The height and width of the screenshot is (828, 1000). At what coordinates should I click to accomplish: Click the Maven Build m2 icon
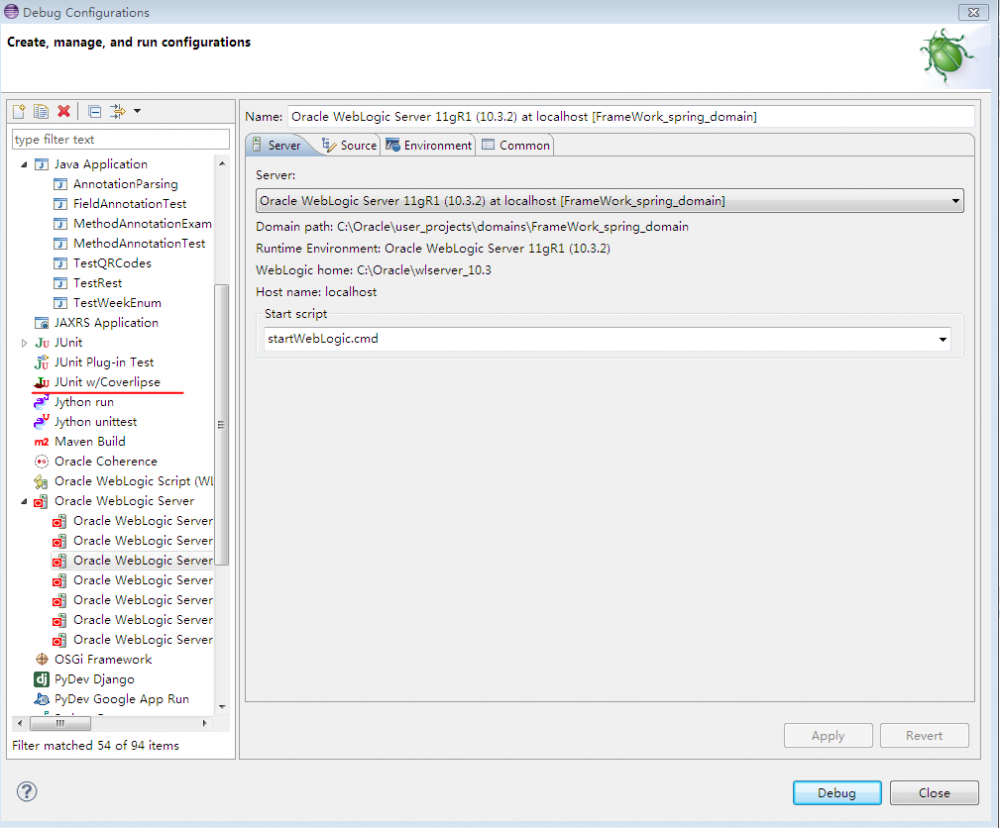(x=41, y=442)
